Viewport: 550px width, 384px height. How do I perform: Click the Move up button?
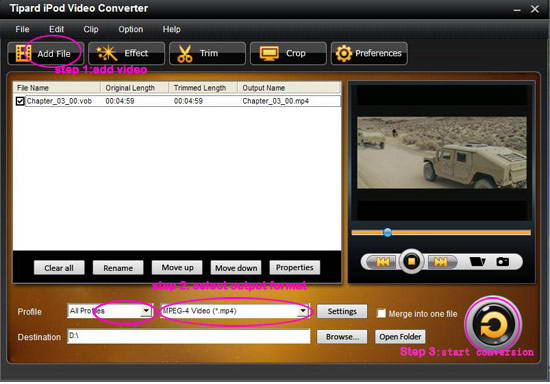pos(177,268)
